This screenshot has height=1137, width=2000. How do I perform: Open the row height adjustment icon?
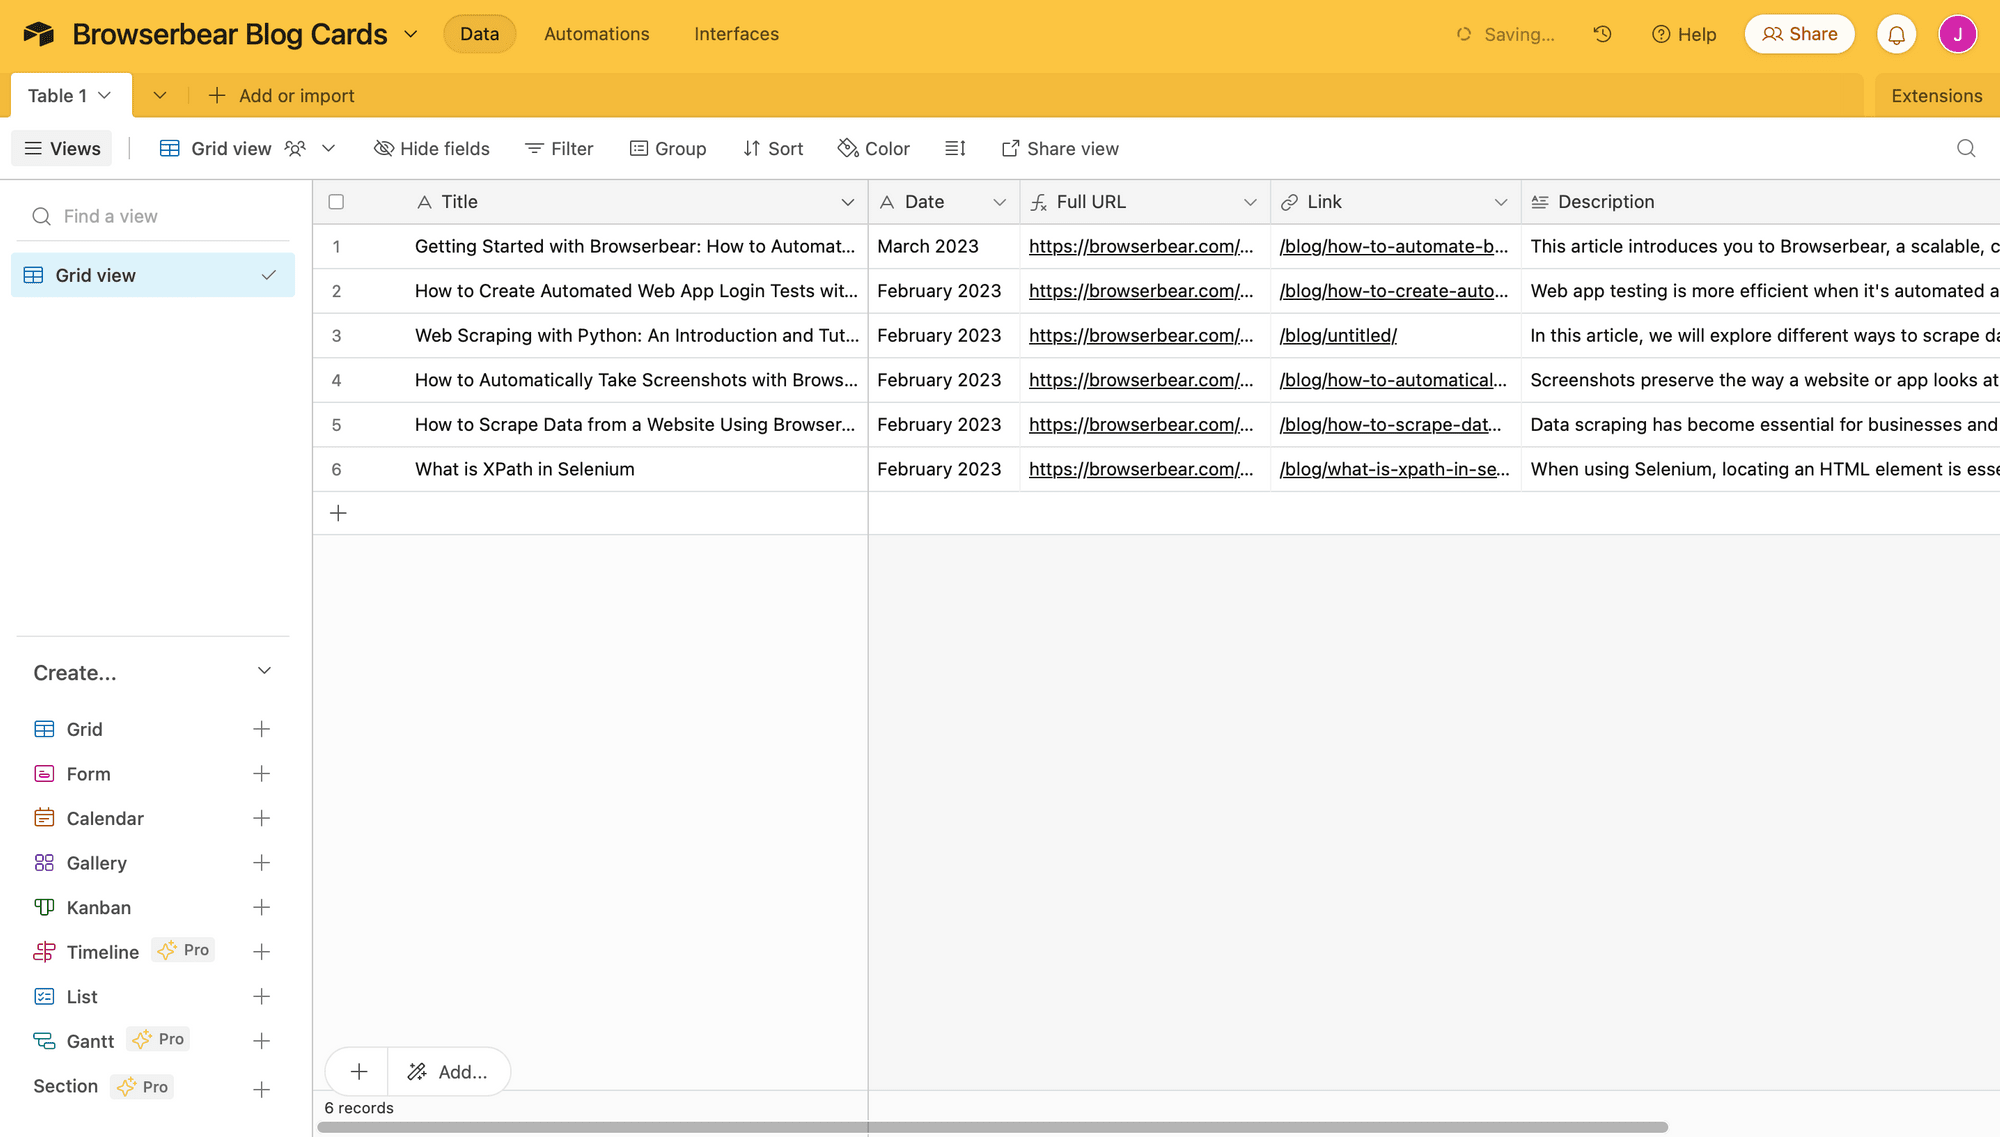click(955, 148)
